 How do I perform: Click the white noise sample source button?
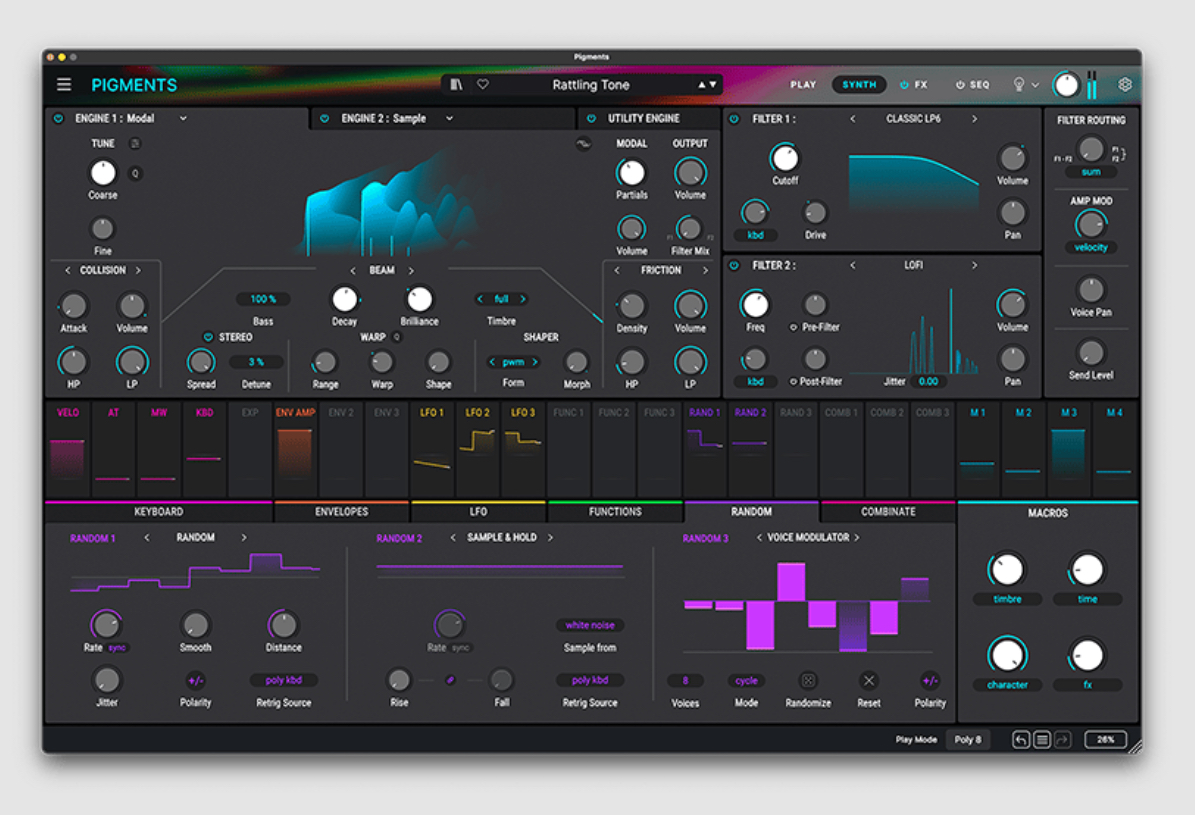590,625
